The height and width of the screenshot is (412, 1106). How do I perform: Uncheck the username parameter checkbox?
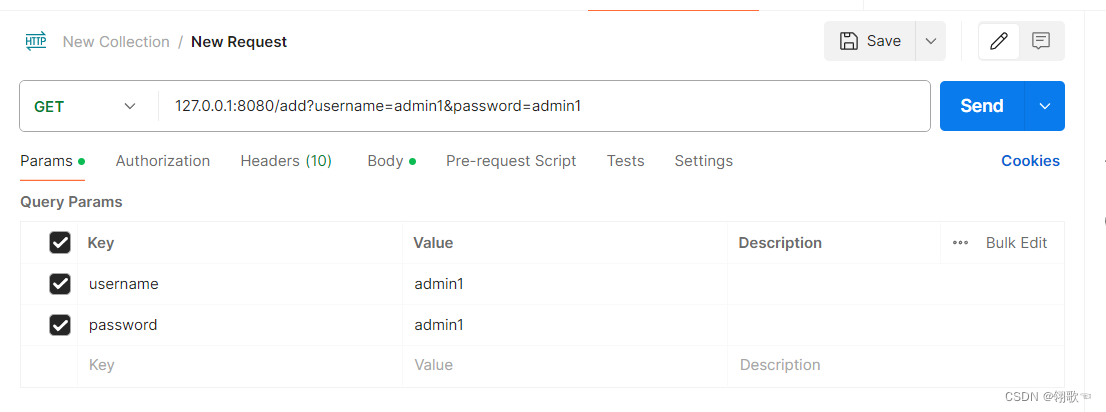(60, 284)
